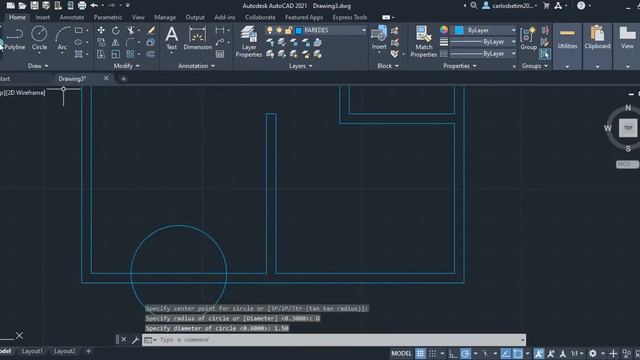Viewport: 640px width, 360px height.
Task: Open the PAREDES layer dropdown
Action: click(x=363, y=30)
